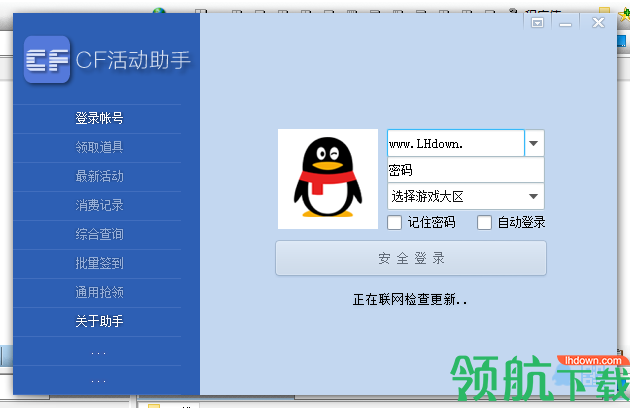Click the 安全登录 button
Viewport: 630px width, 408px height.
coord(411,258)
